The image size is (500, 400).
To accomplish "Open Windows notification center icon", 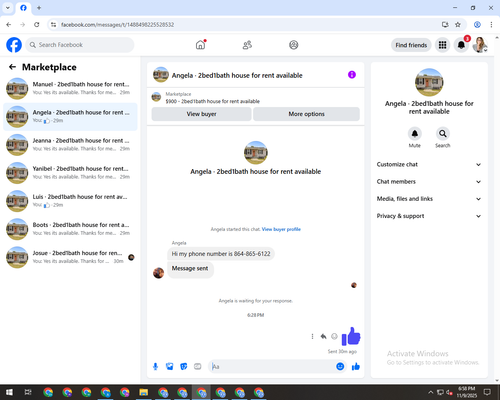I will click(487, 392).
